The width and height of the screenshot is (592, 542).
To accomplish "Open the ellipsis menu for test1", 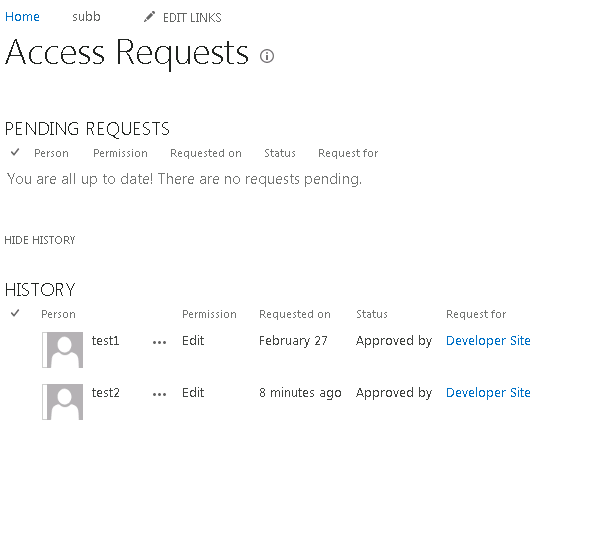I will point(159,342).
